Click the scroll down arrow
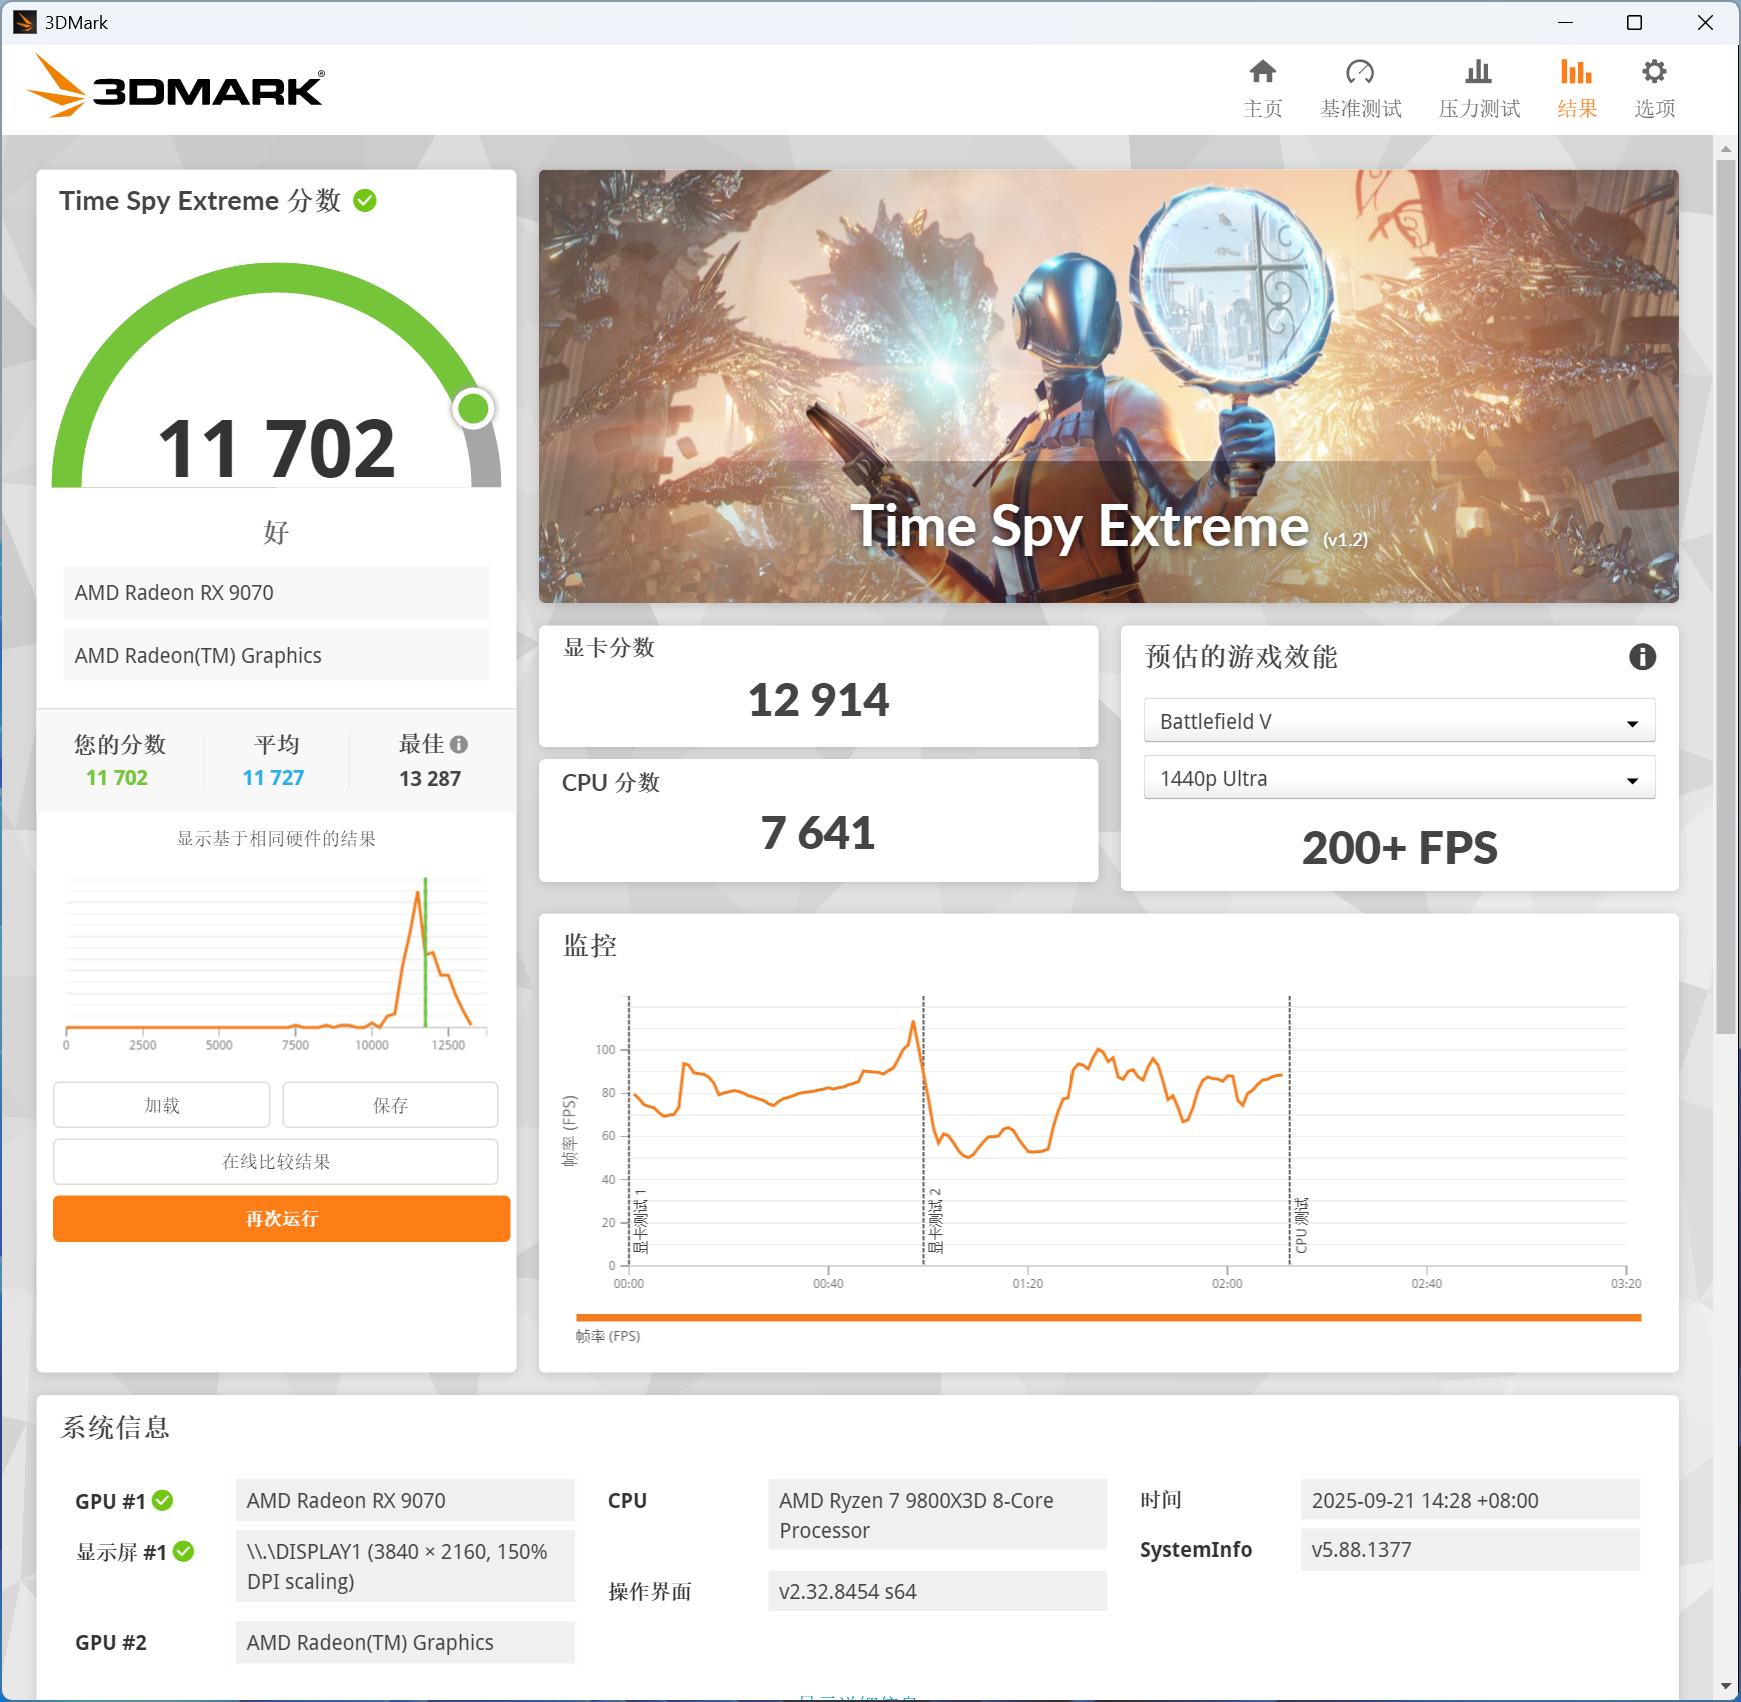This screenshot has height=1702, width=1741. click(x=1726, y=1687)
